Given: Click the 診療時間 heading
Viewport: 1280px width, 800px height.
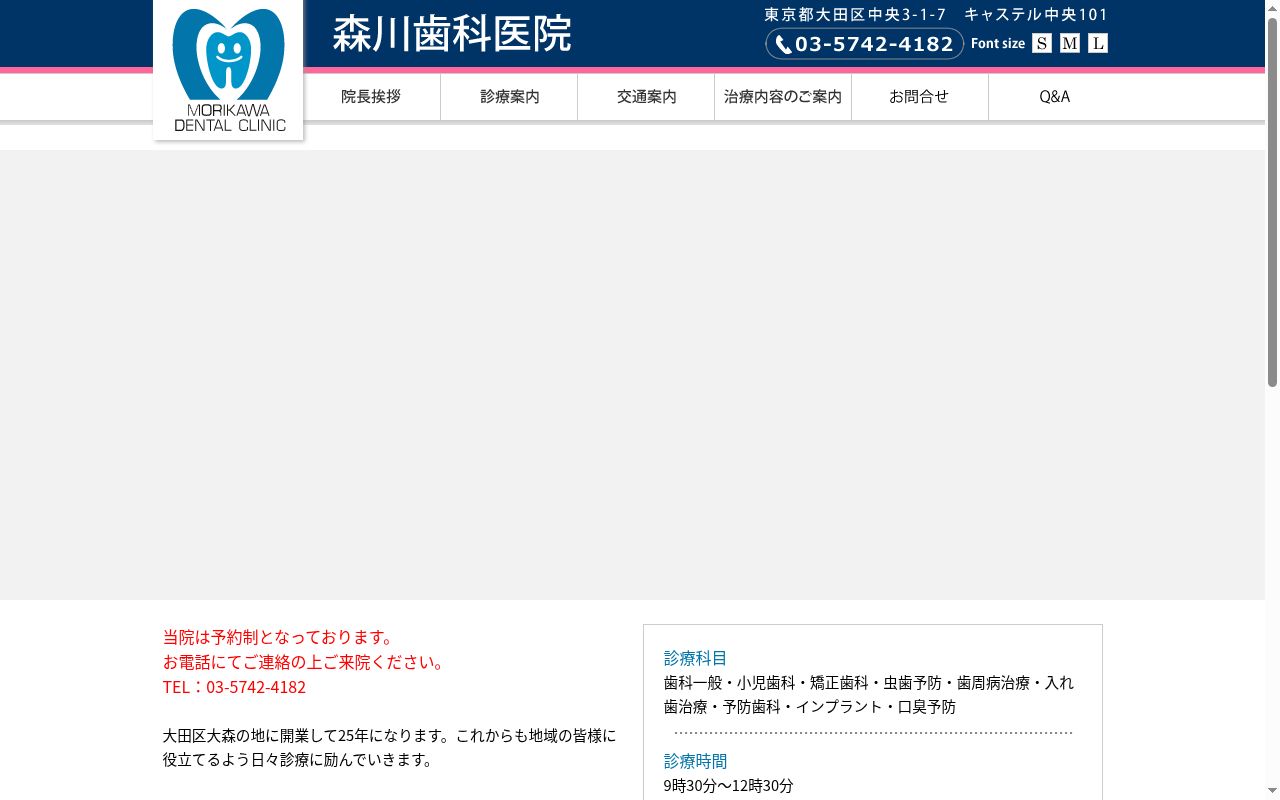Looking at the screenshot, I should (x=695, y=761).
